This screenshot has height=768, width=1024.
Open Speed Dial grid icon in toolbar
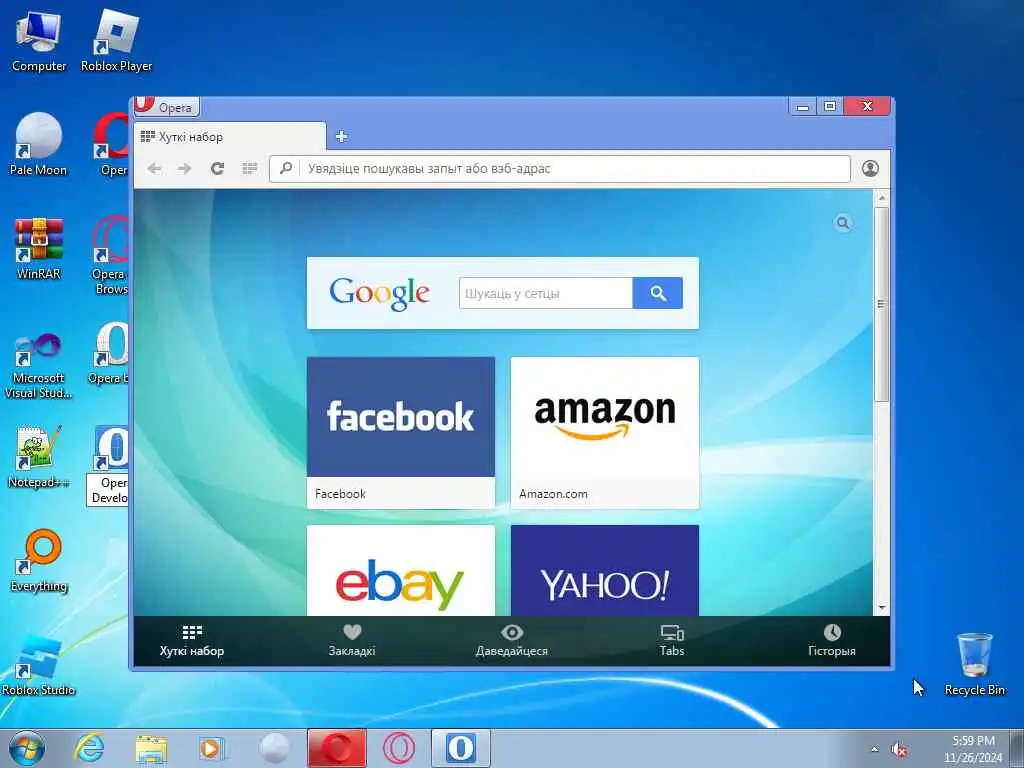pyautogui.click(x=249, y=168)
